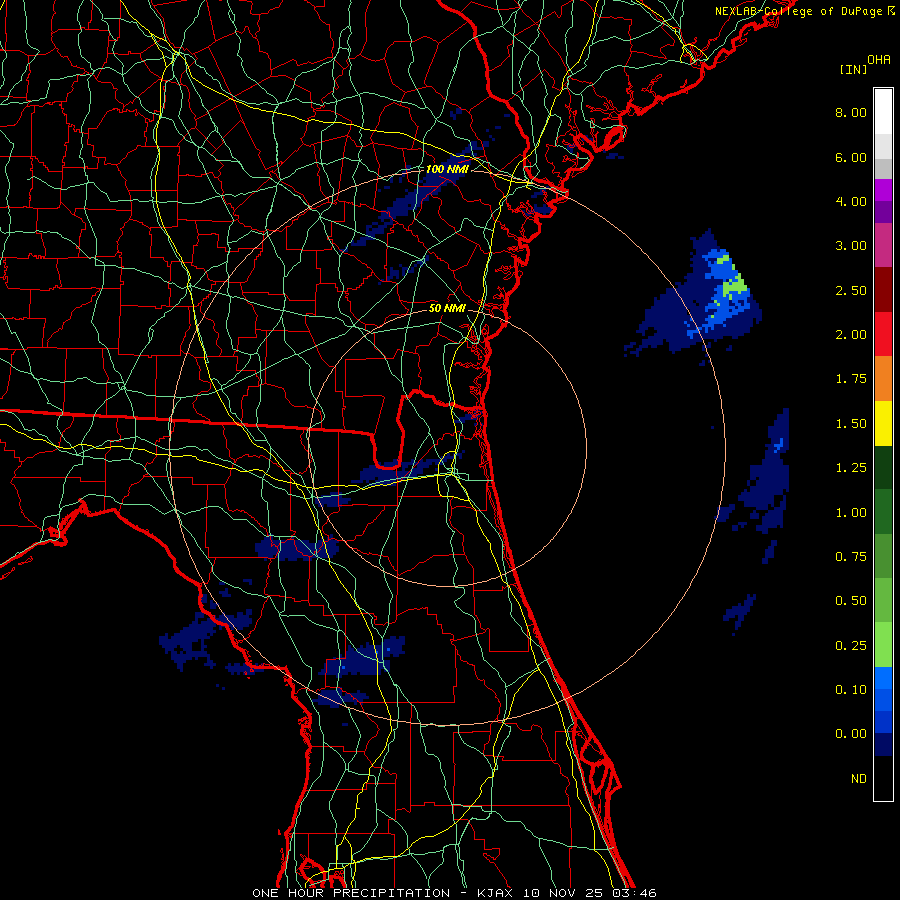Click the bright red legend swatch at 2.00
Viewport: 900px width, 900px height.
883,334
